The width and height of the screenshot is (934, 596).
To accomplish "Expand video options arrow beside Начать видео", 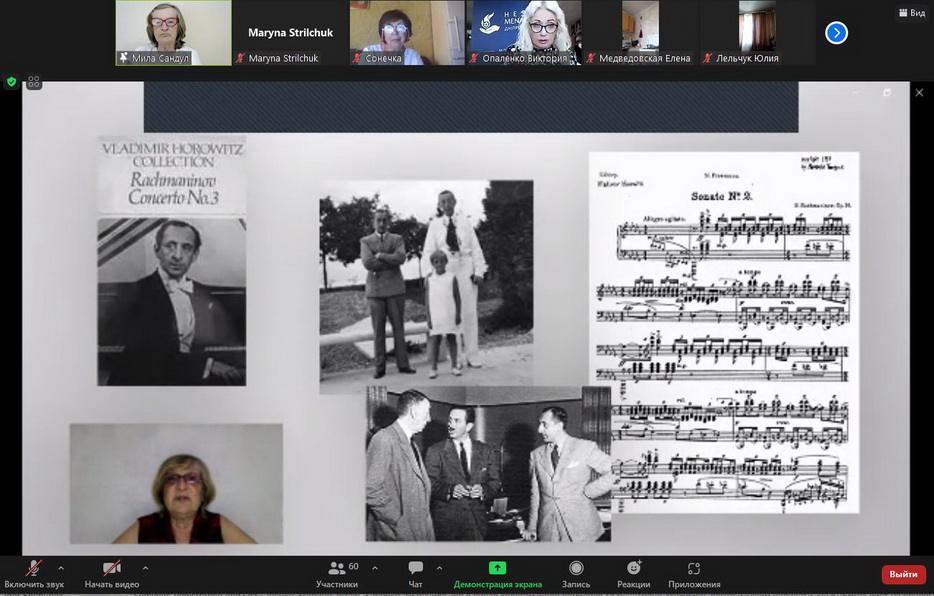I will coord(145,569).
